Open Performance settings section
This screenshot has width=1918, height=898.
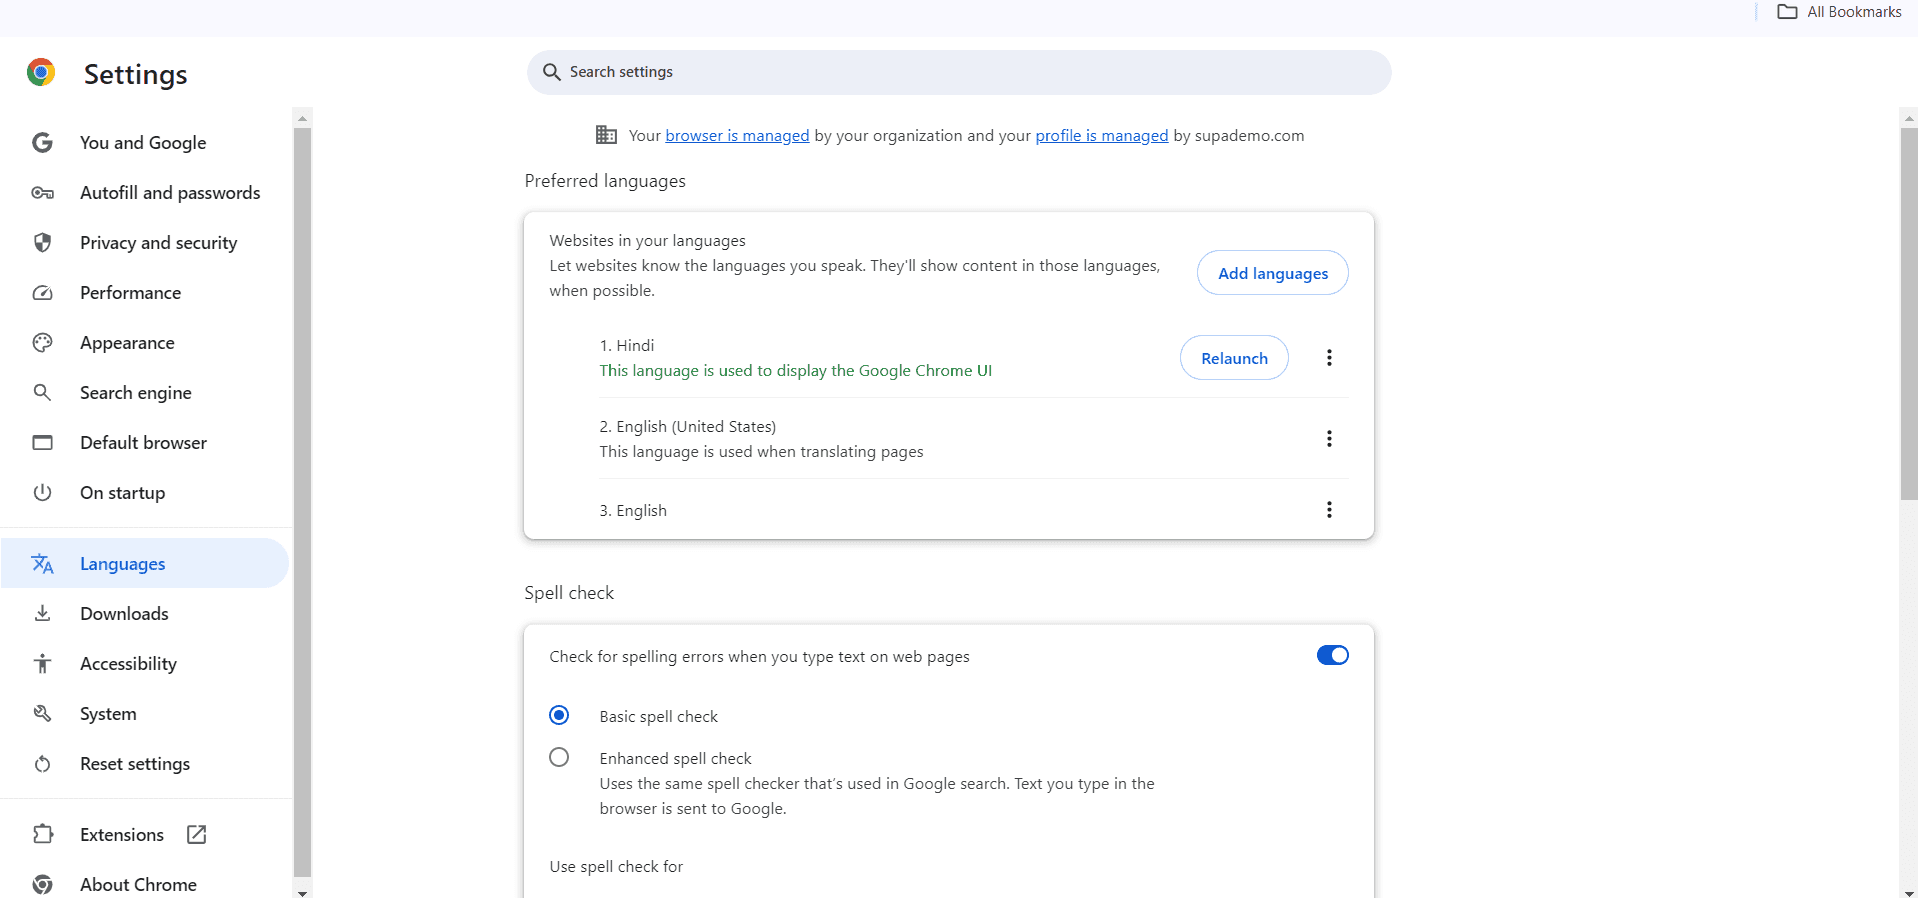click(144, 292)
